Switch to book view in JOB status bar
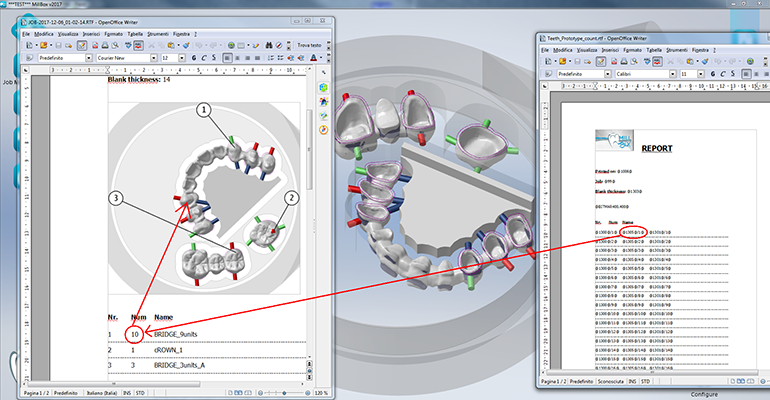This screenshot has height=400, width=770. (x=248, y=393)
